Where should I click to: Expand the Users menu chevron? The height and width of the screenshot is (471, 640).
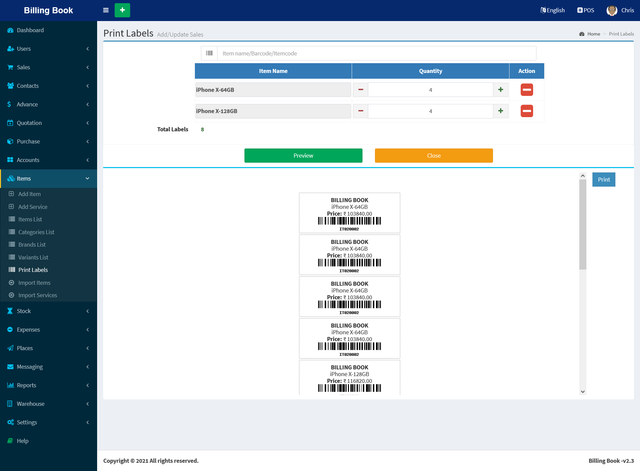(x=87, y=49)
